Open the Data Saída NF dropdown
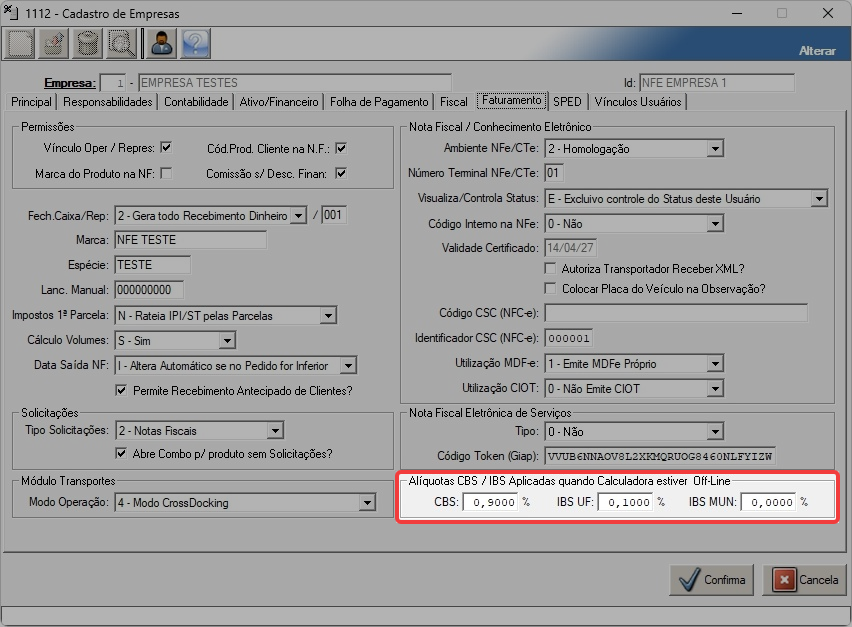 [348, 366]
